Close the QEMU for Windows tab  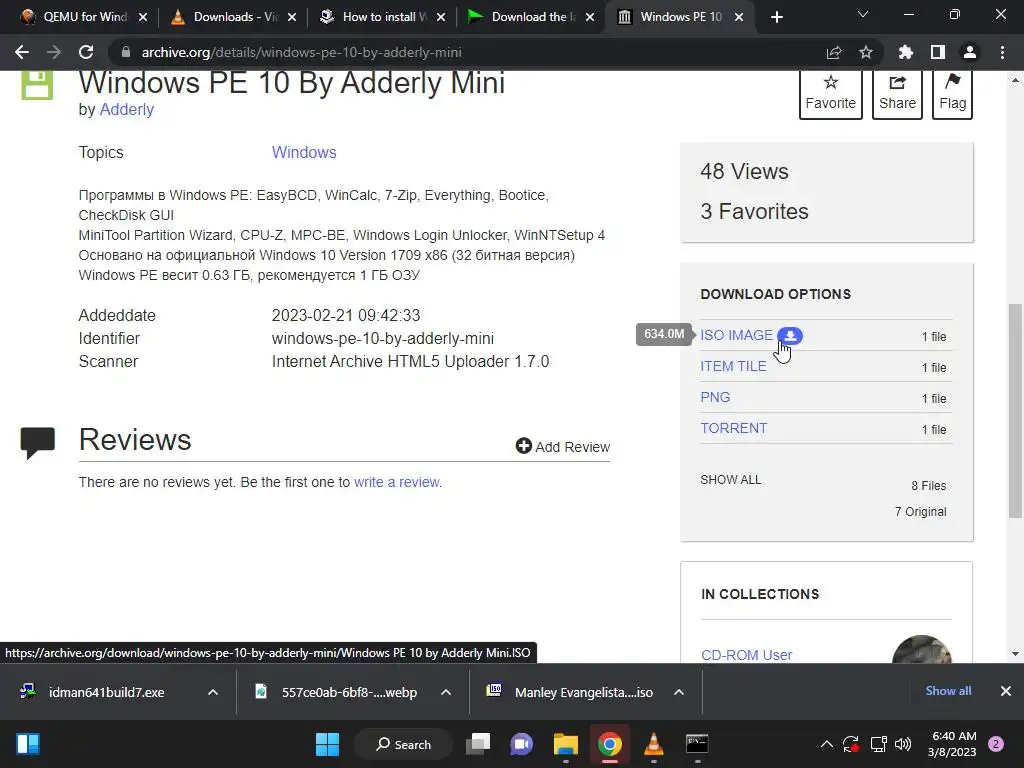click(x=143, y=17)
